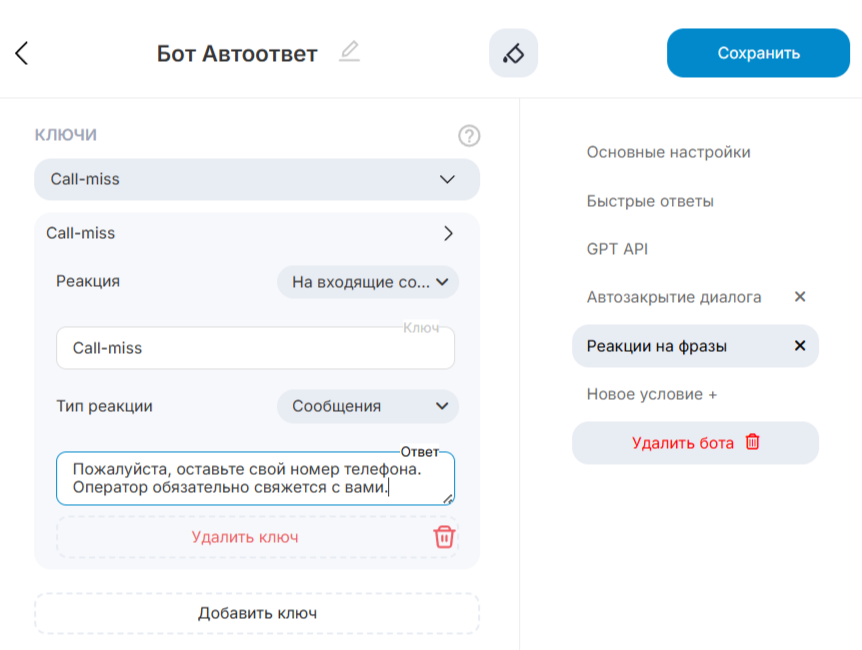The width and height of the screenshot is (862, 650).
Task: Open the help question mark icon
Action: [469, 136]
